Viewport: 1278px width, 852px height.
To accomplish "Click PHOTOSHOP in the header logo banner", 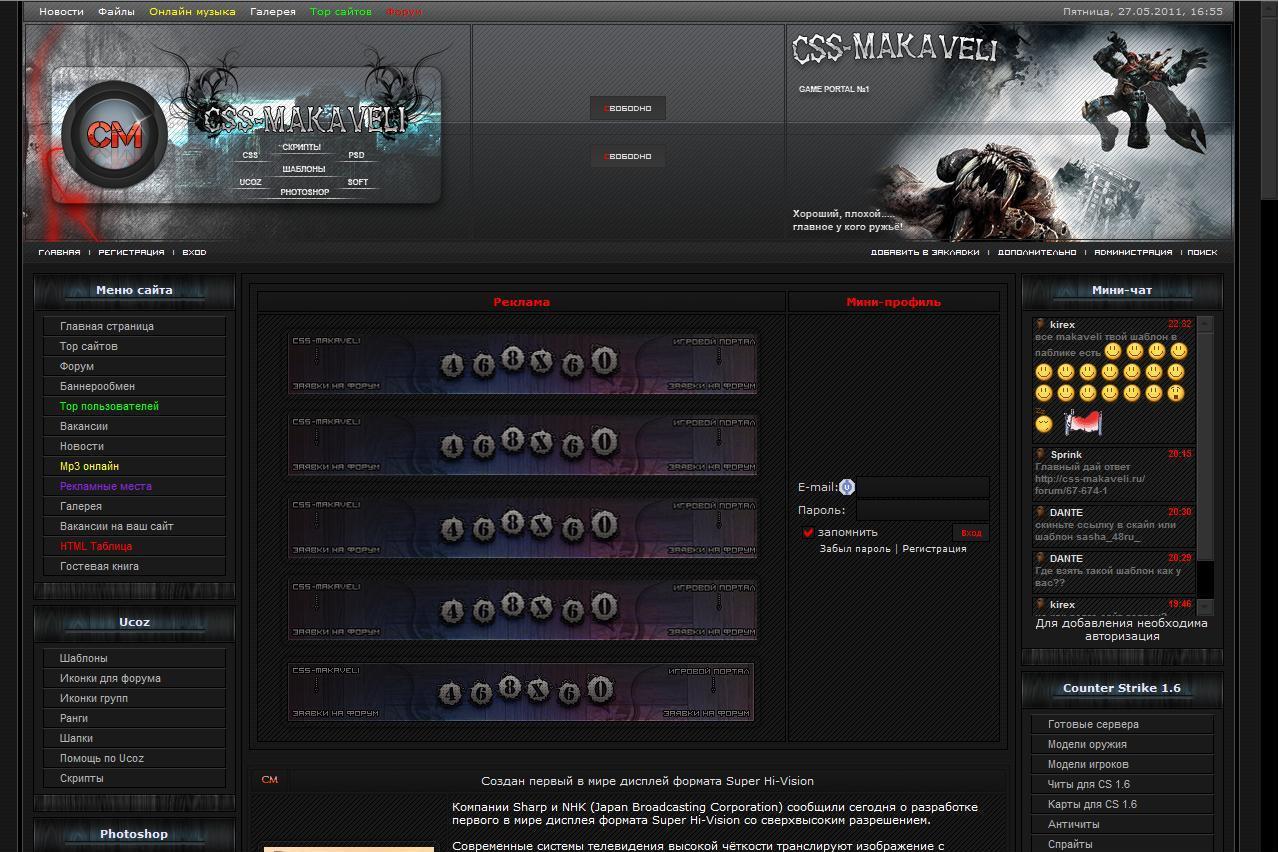I will tap(304, 192).
